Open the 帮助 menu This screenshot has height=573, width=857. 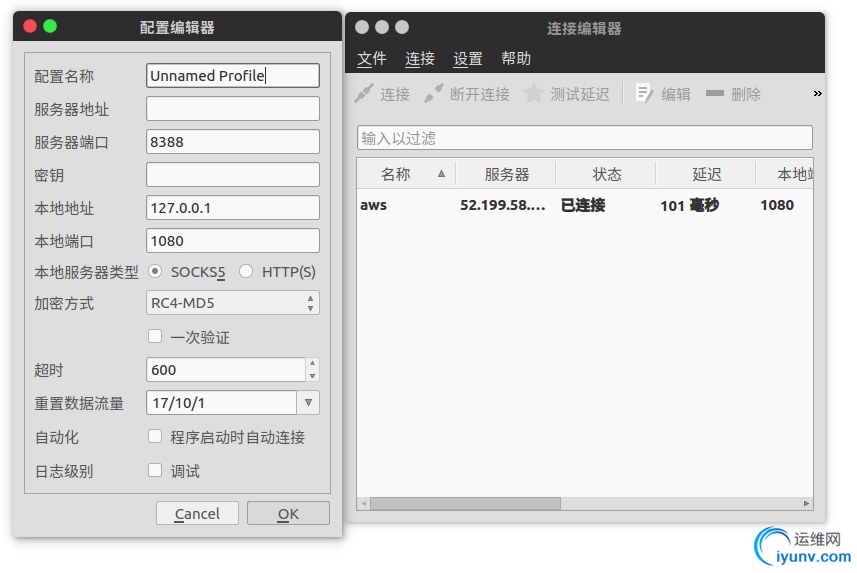516,58
